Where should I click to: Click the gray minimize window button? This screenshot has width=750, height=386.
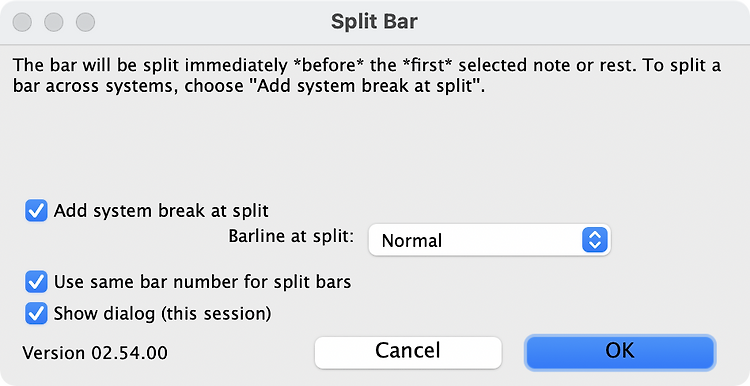tap(54, 22)
